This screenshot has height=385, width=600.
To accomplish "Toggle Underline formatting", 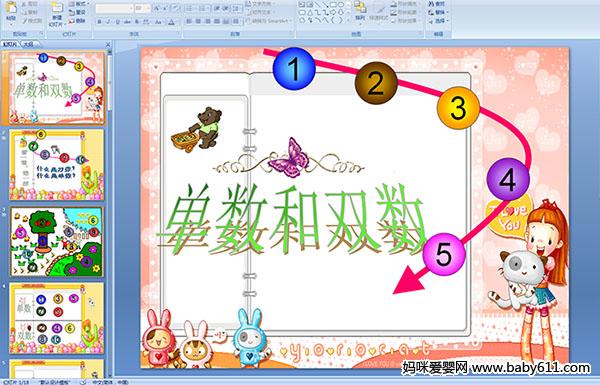I will (x=117, y=22).
